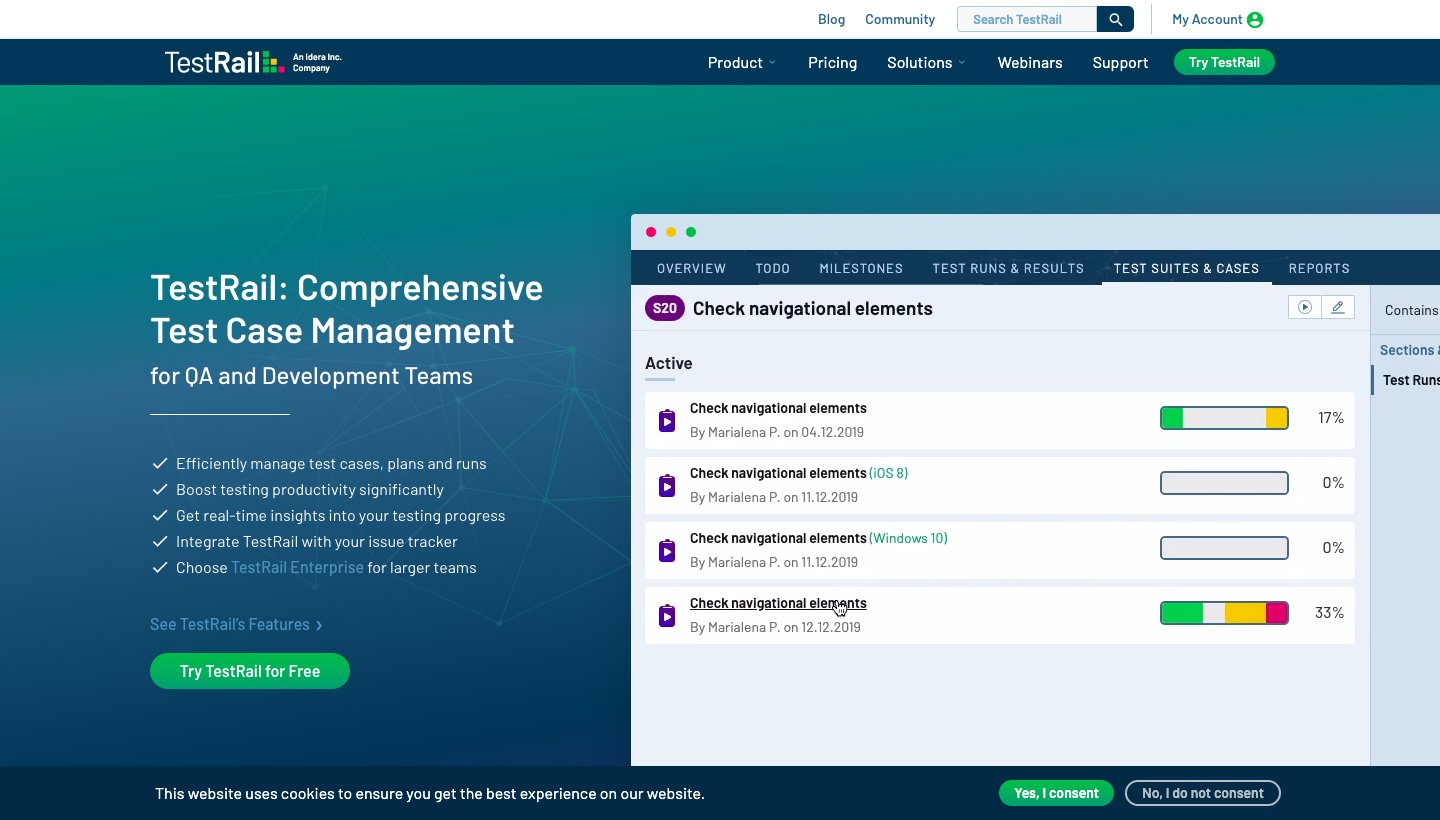
Task: Click the Test Runs item in side panel
Action: (1411, 380)
